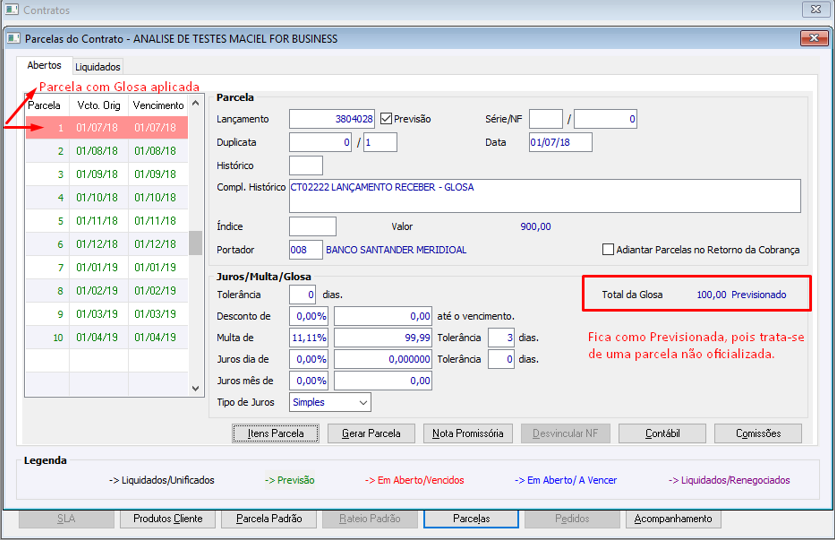Click the Compl. Histórico text field
This screenshot has height=540, width=835.
pyautogui.click(x=545, y=196)
